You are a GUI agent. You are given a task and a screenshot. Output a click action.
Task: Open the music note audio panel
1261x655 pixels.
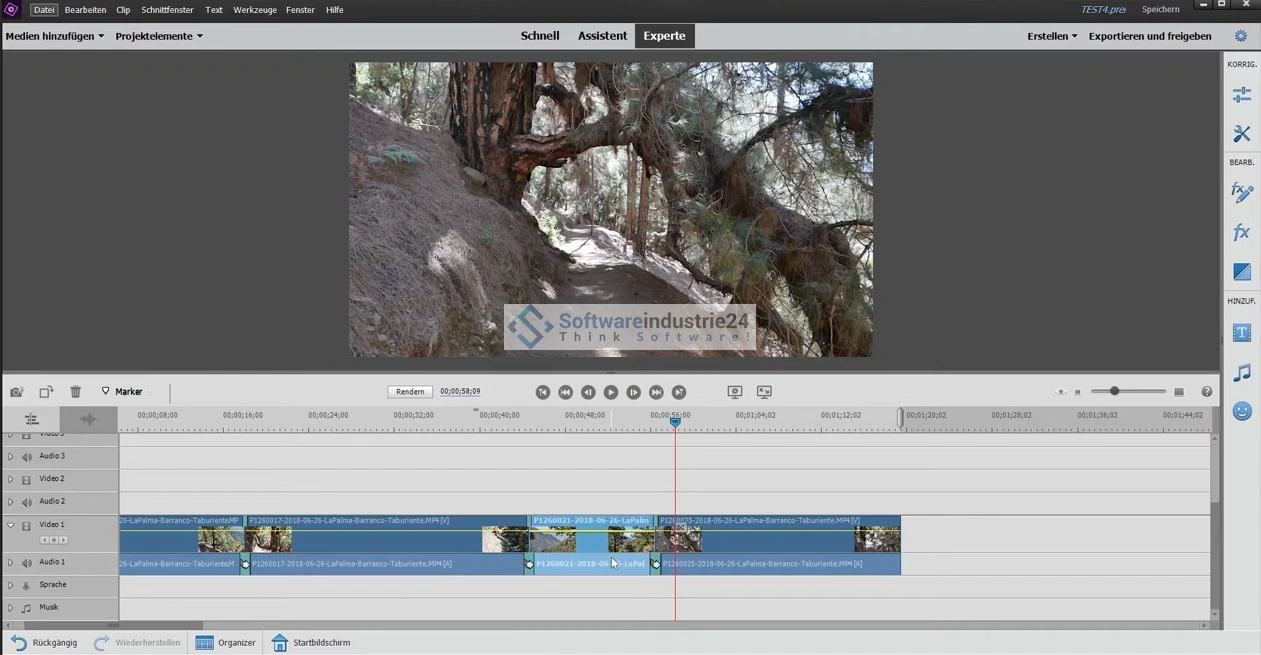point(1242,373)
